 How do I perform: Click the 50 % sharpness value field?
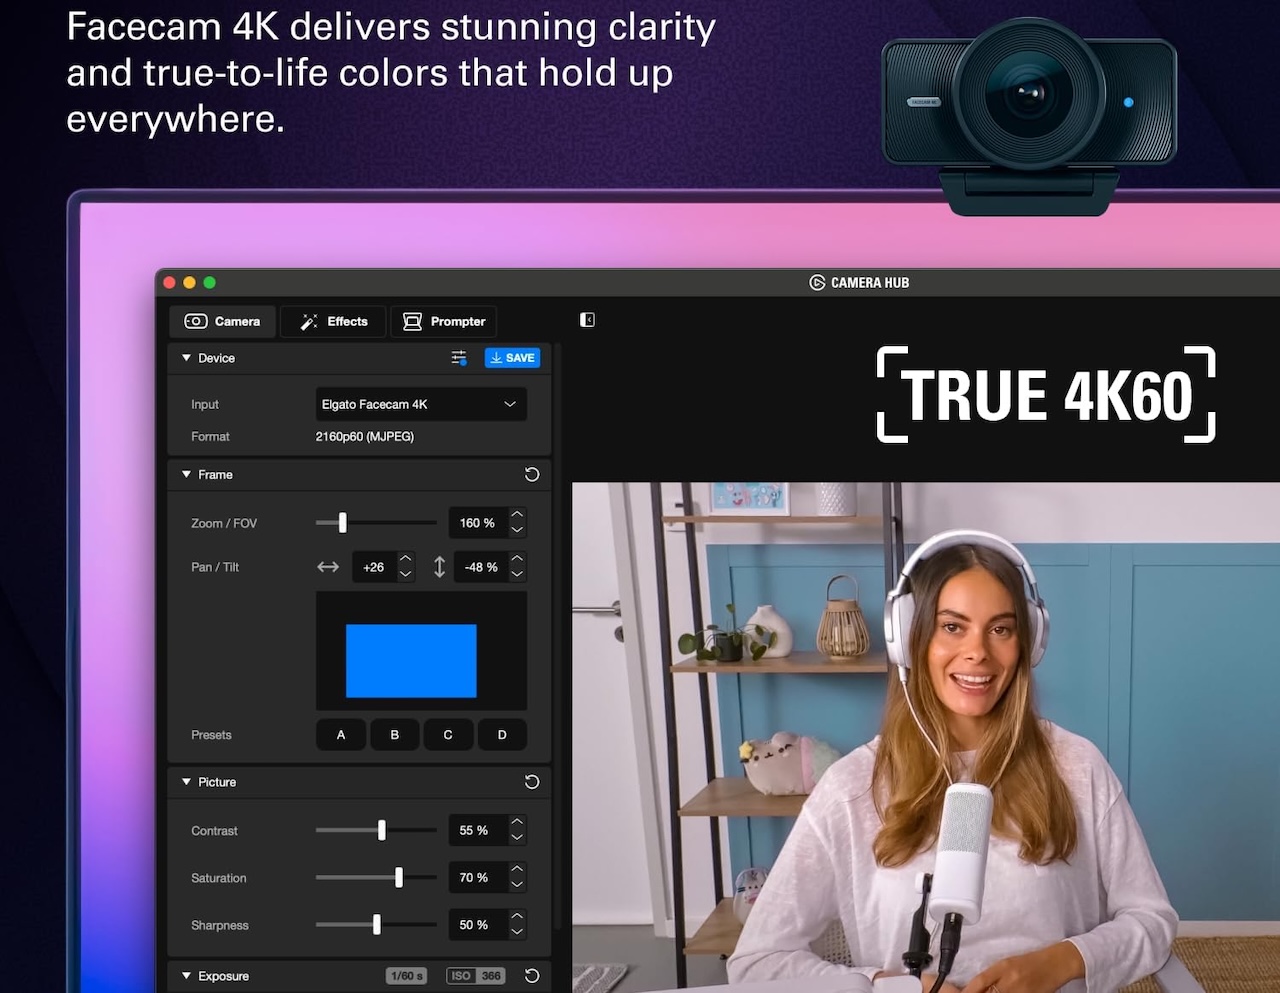[x=478, y=925]
